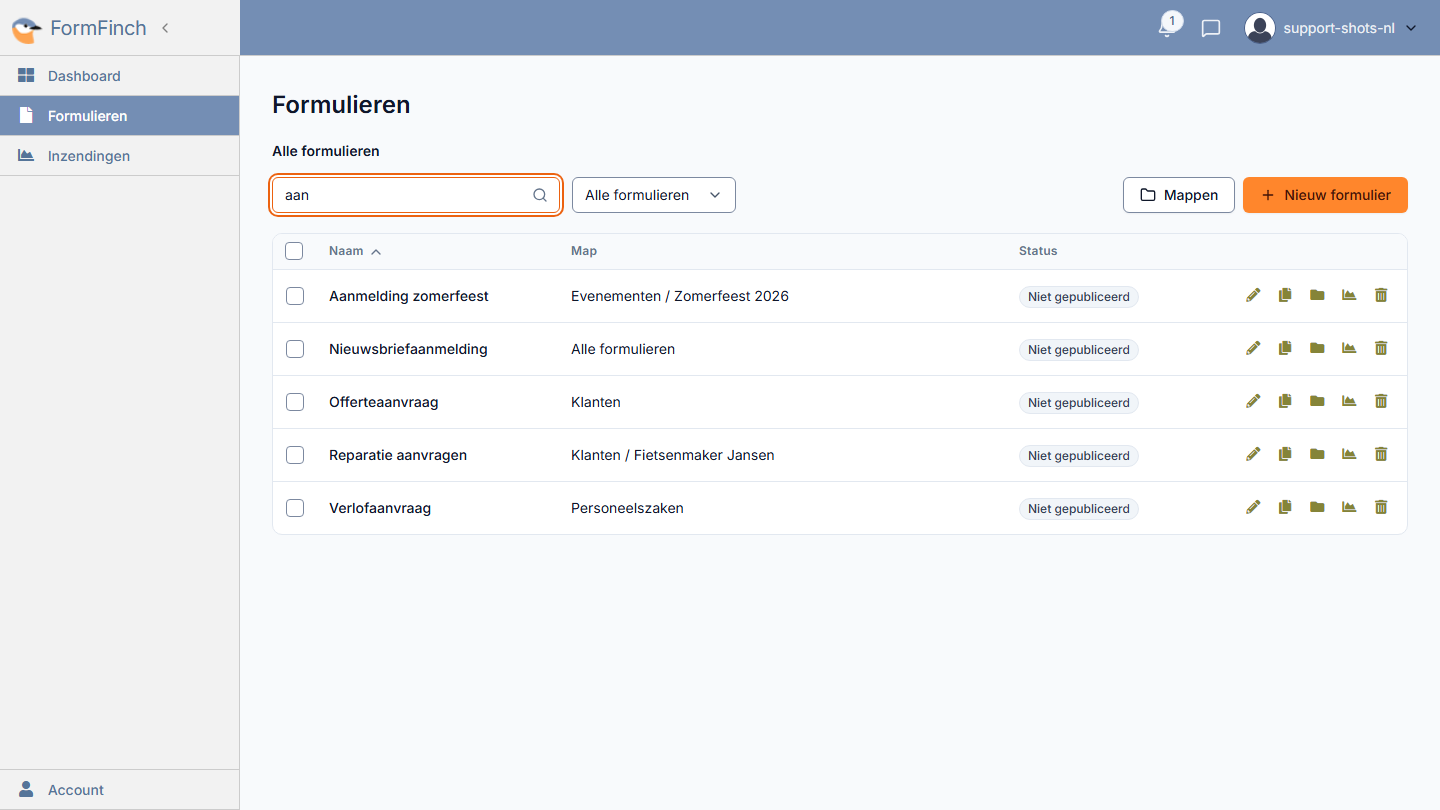Edit the Offerteaanvraag form

pos(1253,401)
